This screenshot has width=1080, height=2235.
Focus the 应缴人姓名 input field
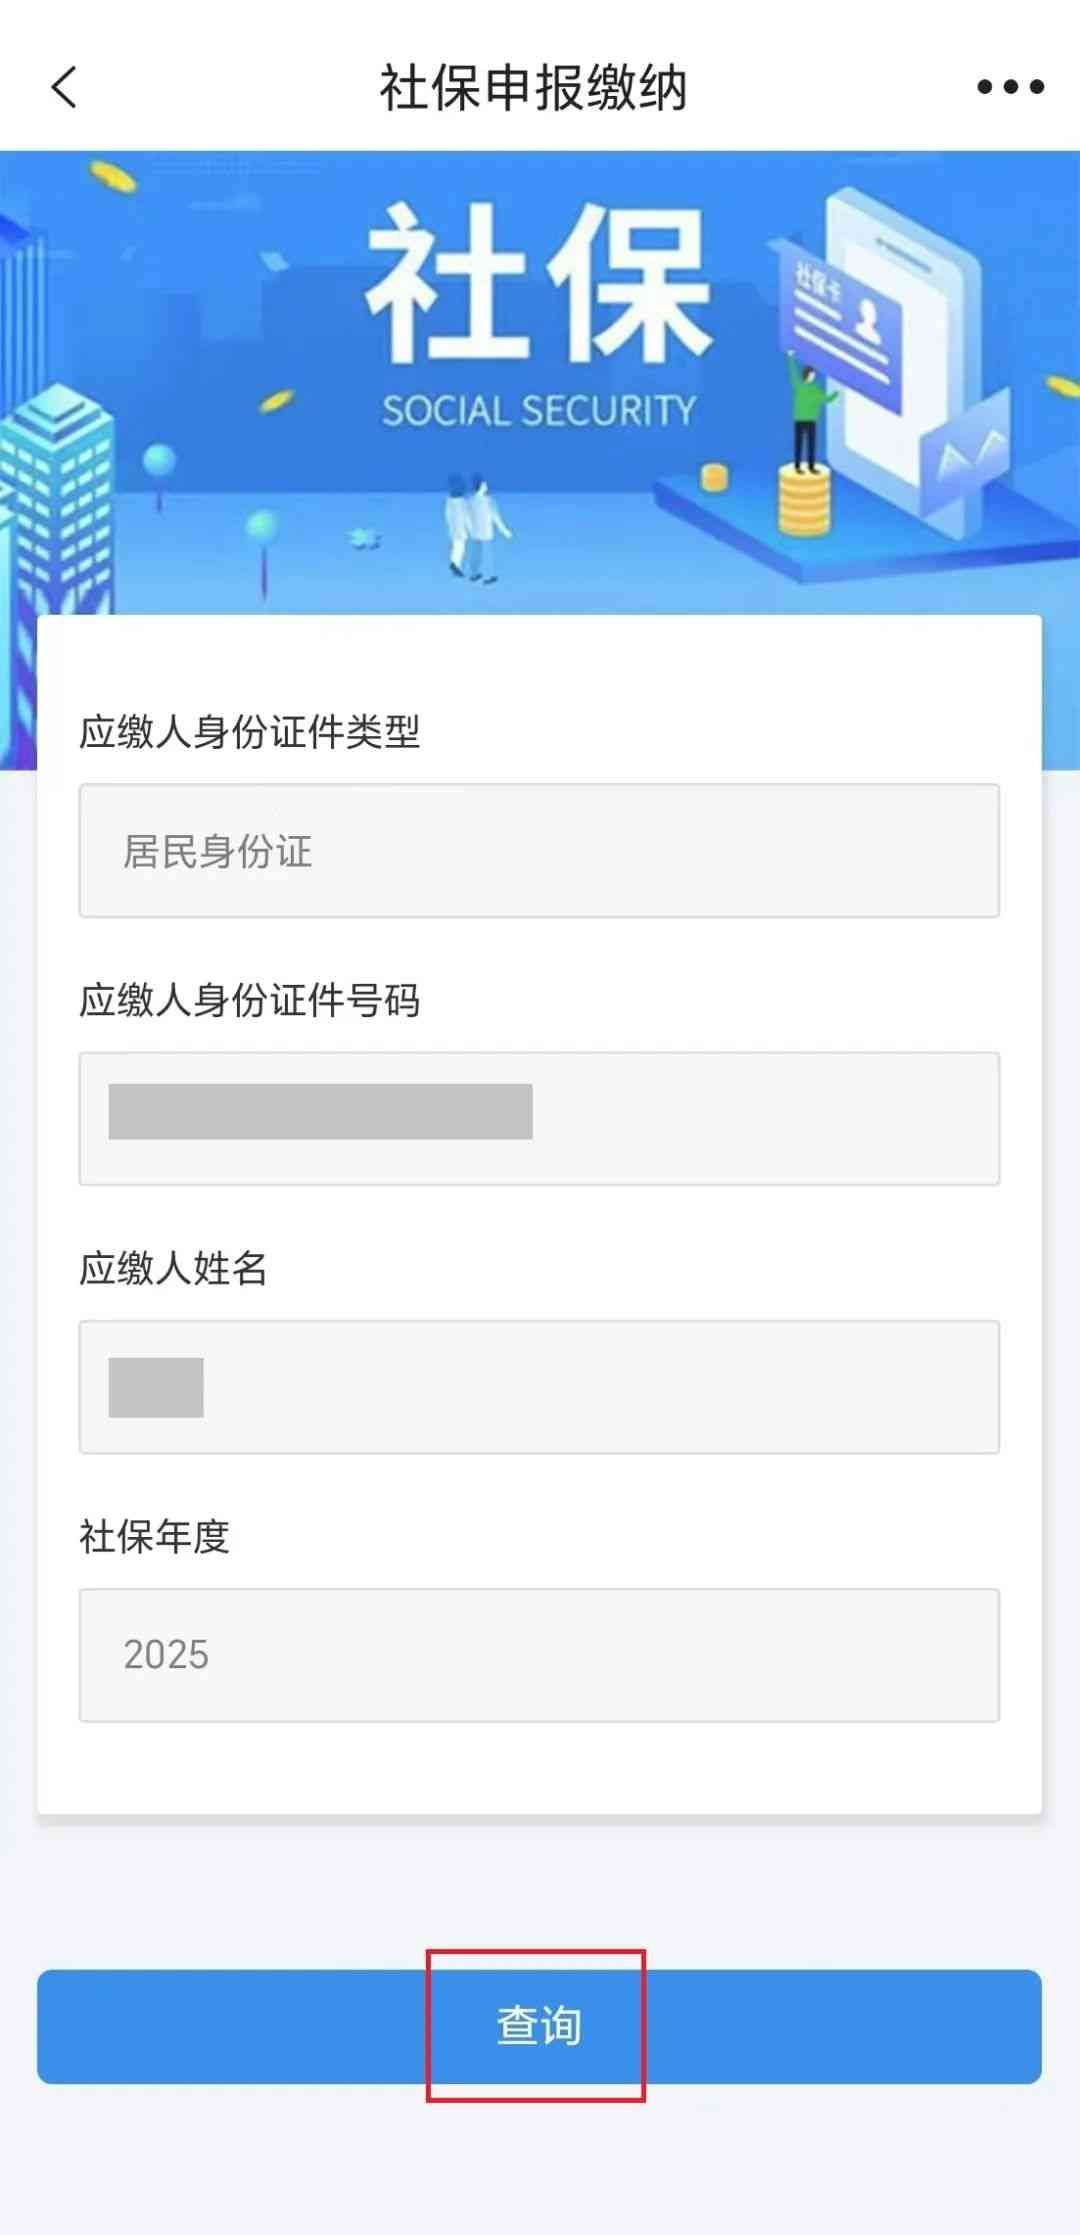coord(539,1387)
